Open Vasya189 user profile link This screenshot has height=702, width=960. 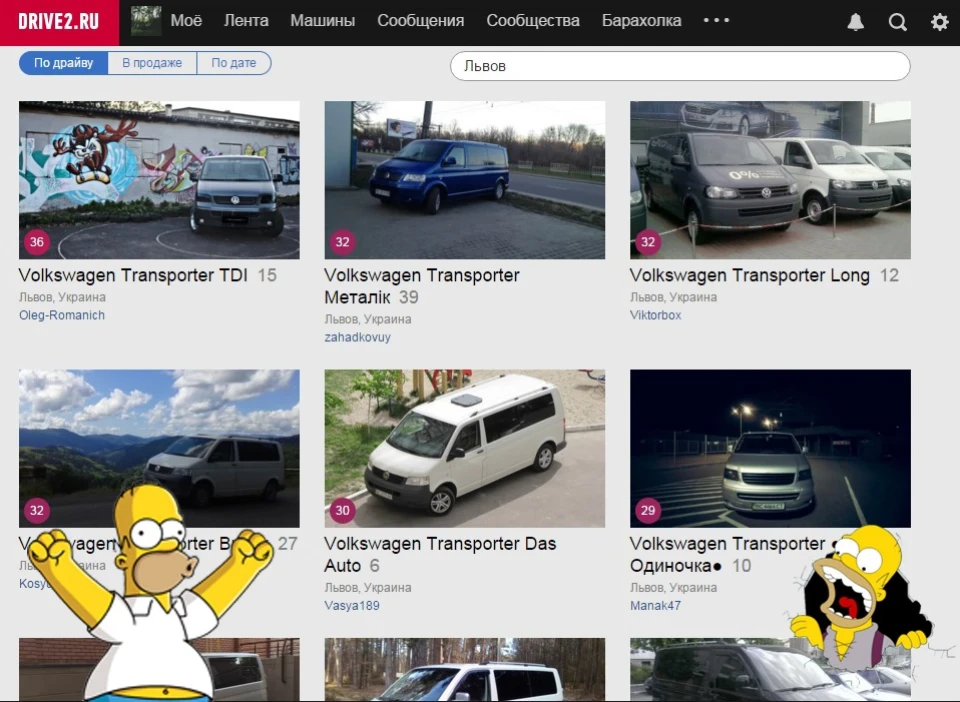pos(352,605)
